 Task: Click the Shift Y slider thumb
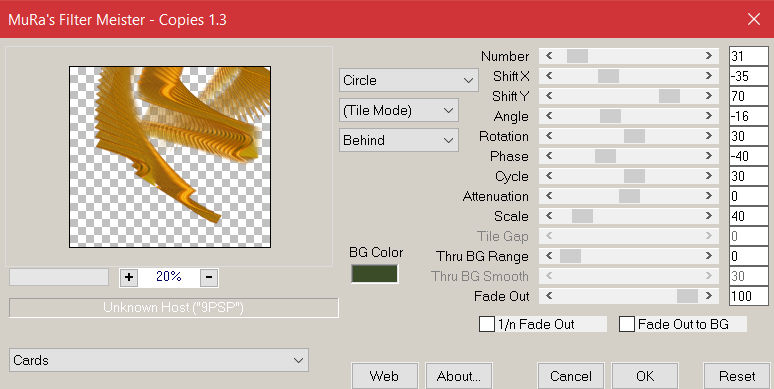(669, 96)
